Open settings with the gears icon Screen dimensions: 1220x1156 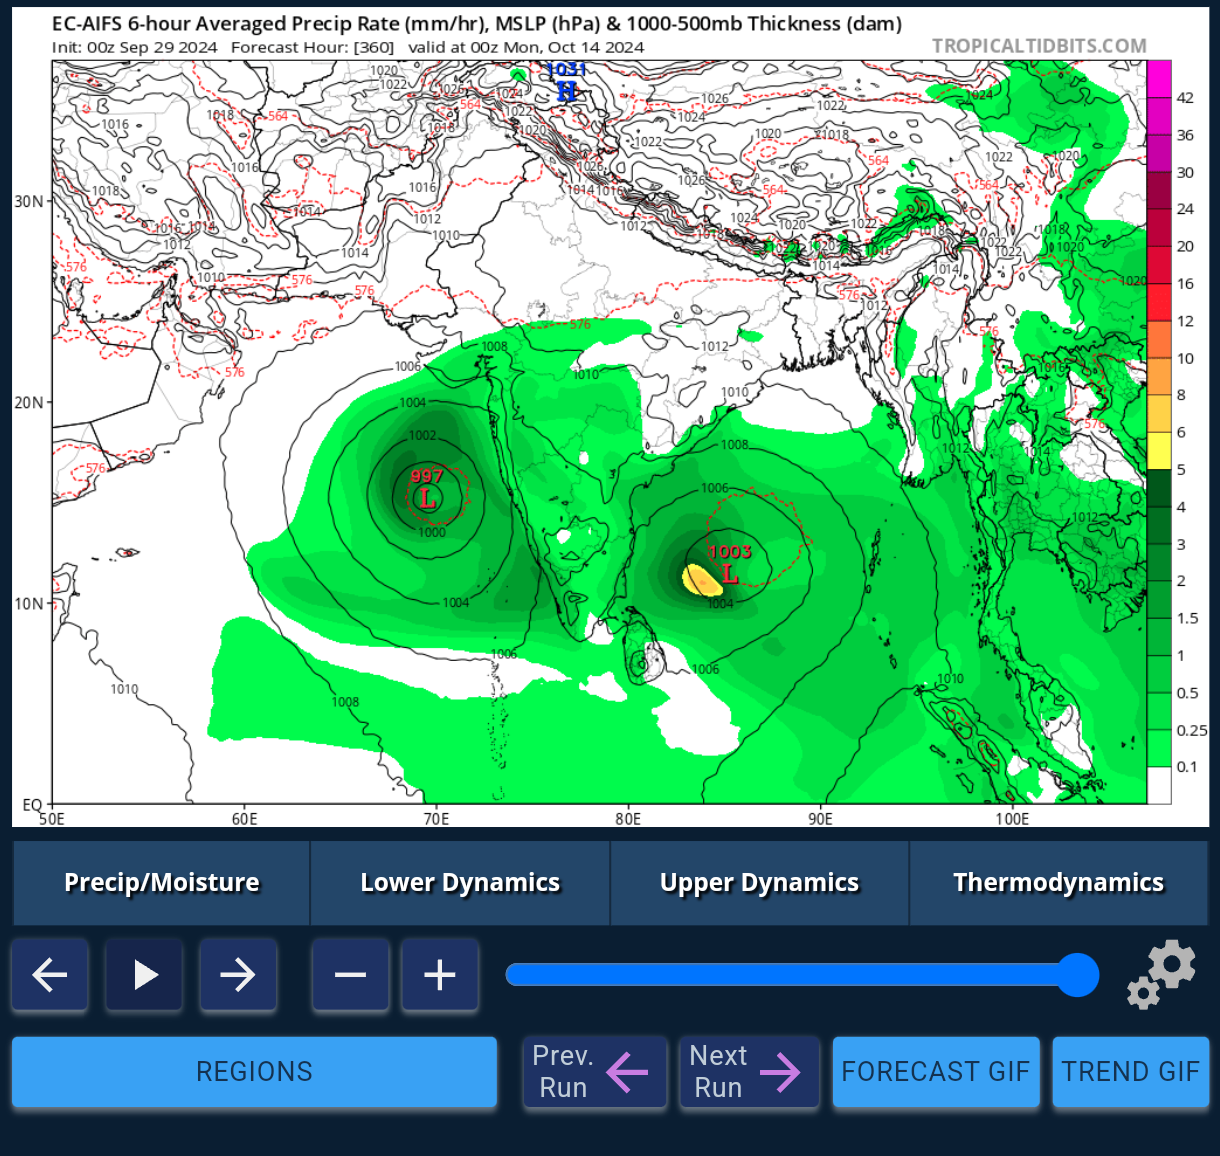point(1162,974)
